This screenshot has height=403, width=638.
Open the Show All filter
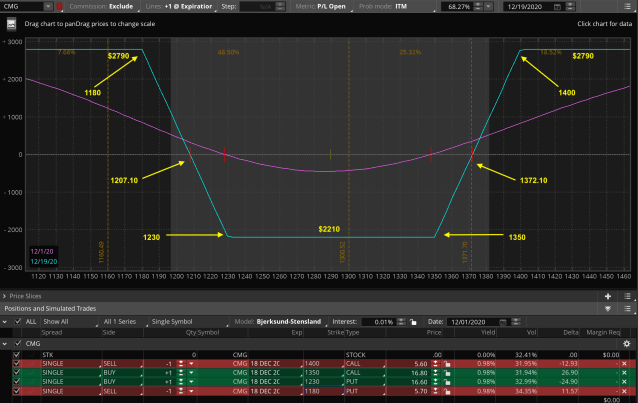(57, 321)
